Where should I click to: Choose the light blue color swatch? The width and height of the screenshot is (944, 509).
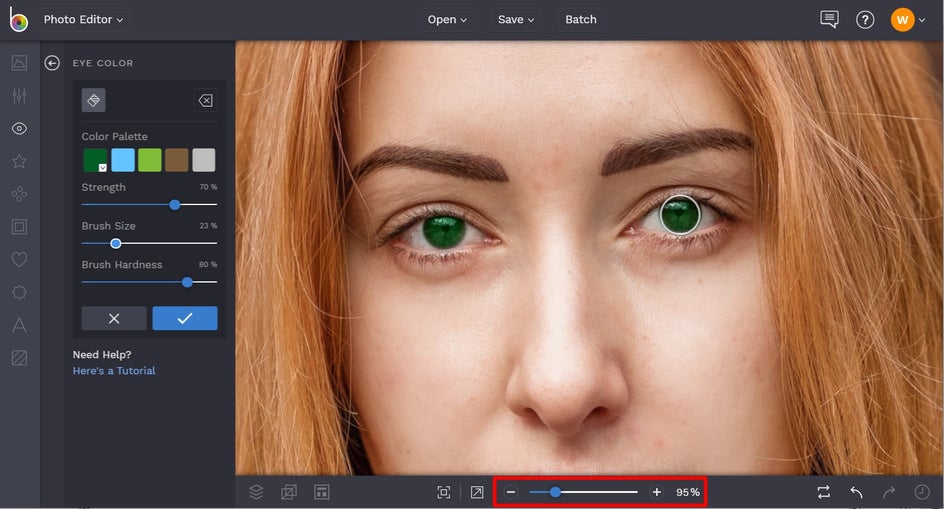point(123,160)
